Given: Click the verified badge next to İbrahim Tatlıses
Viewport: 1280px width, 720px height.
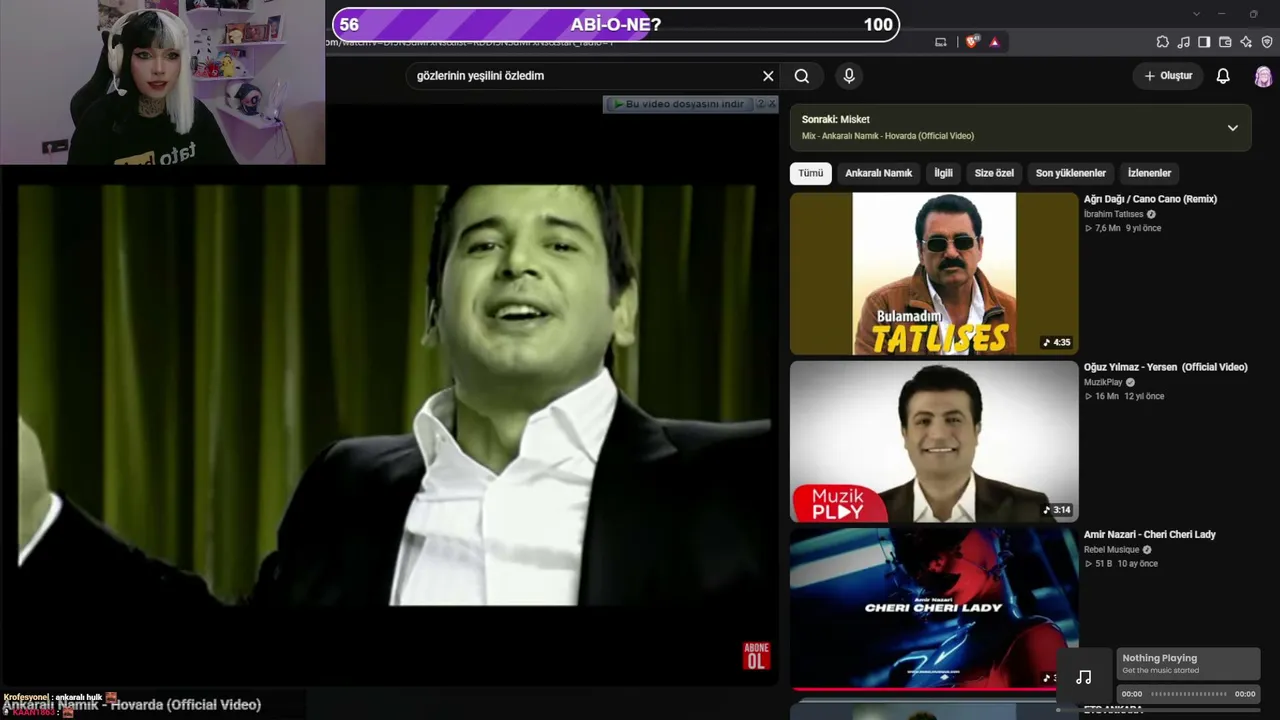Looking at the screenshot, I should tap(1151, 214).
